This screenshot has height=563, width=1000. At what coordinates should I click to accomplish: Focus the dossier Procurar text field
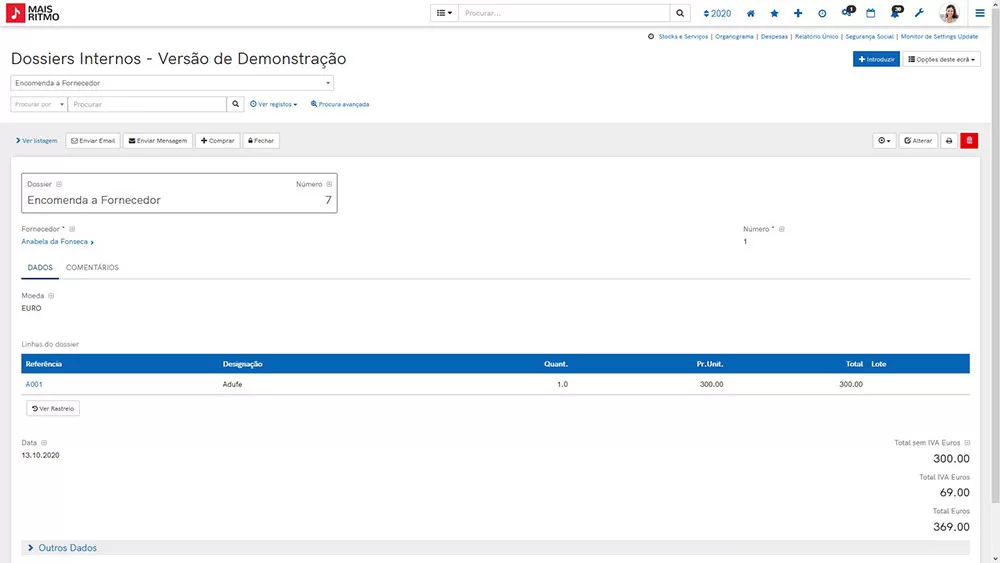147,104
